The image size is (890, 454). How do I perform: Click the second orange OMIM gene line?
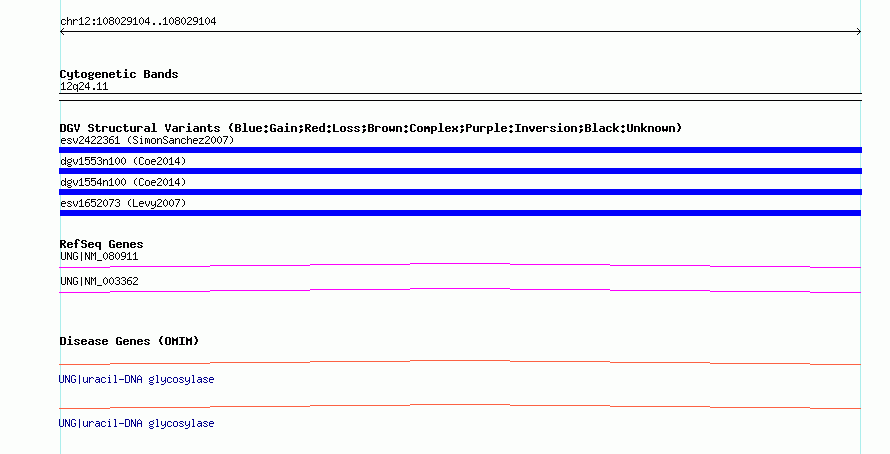(x=460, y=406)
